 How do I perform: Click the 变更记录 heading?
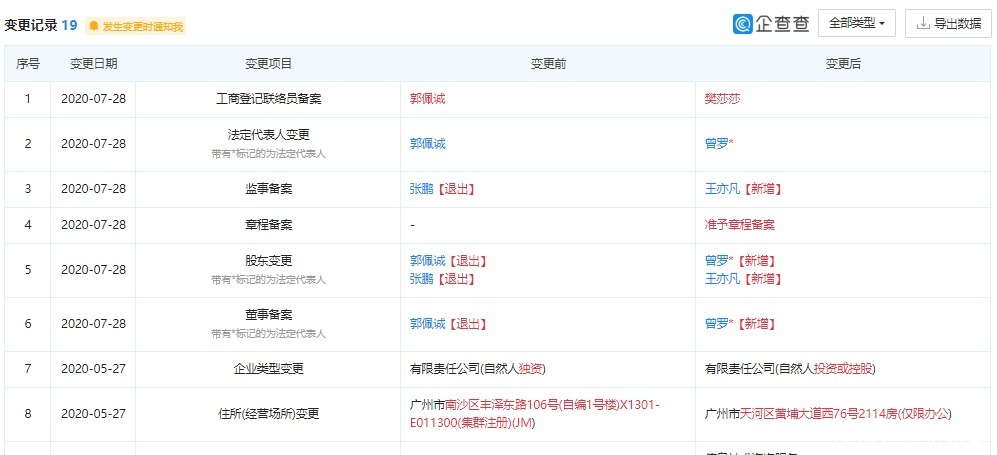(x=31, y=25)
